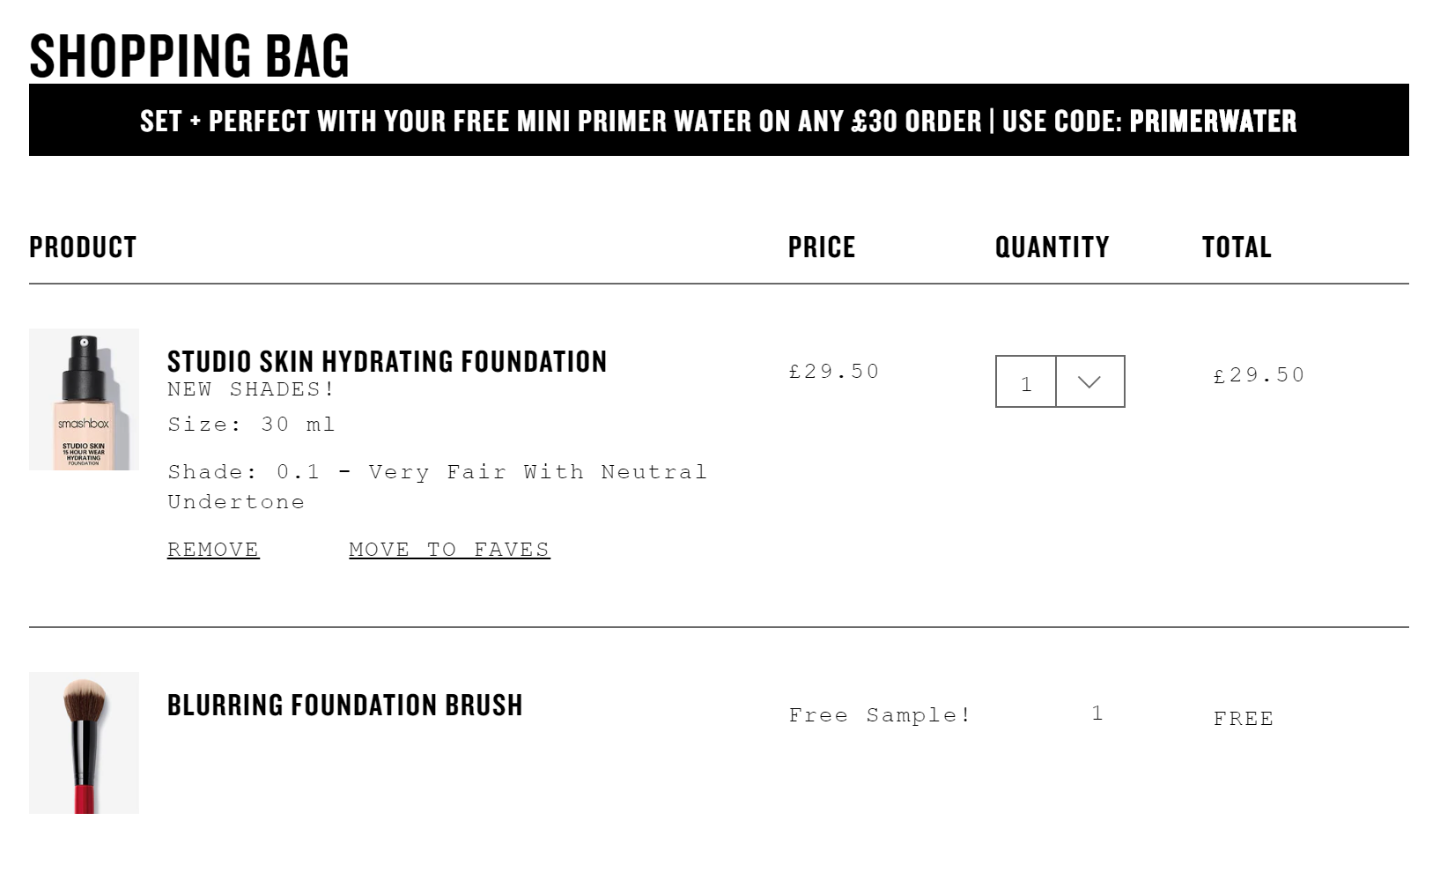Click the foundation bottle thumbnail image
The image size is (1440, 887).
click(84, 399)
